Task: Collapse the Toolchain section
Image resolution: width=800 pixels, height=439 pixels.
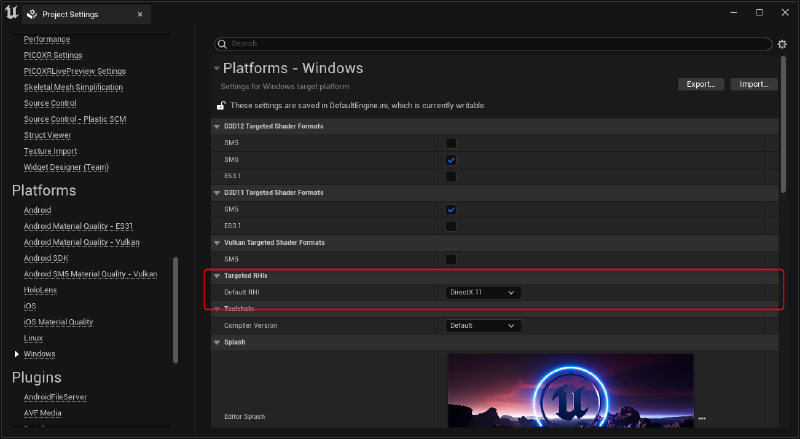Action: coord(217,309)
